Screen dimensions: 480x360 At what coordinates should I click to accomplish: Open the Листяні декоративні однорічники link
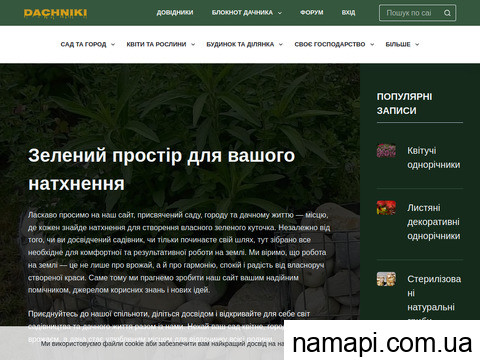[433, 222]
